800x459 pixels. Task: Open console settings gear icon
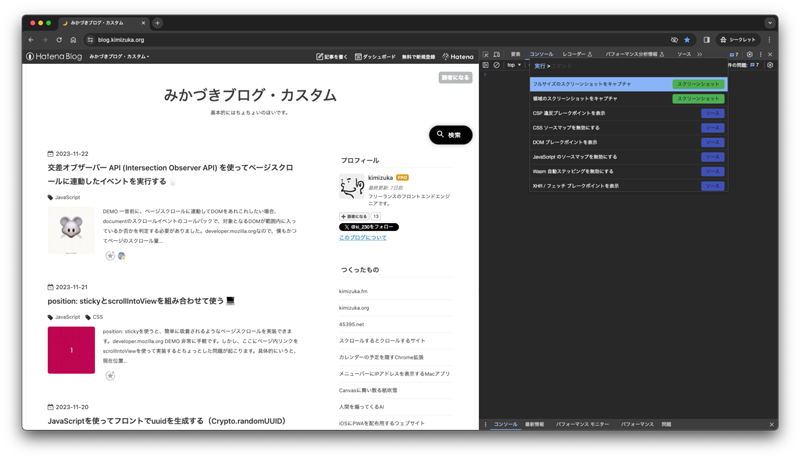(770, 65)
